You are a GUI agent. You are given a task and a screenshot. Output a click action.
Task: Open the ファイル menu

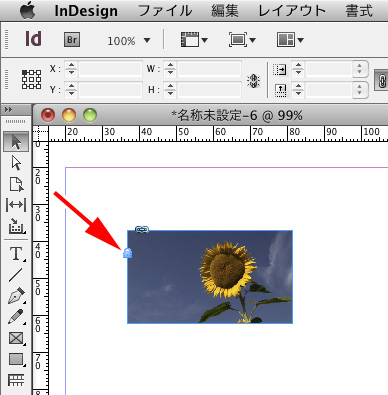pyautogui.click(x=165, y=11)
